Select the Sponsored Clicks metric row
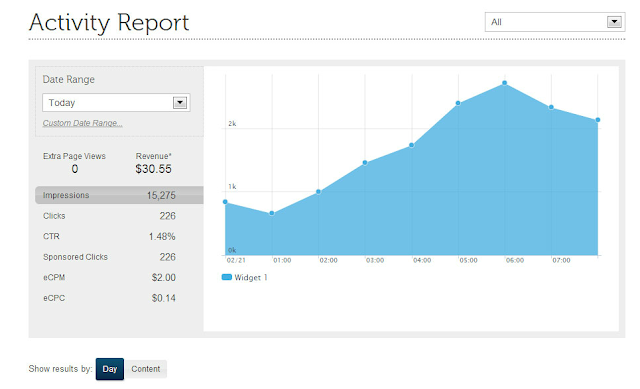The image size is (640, 389). (x=109, y=257)
